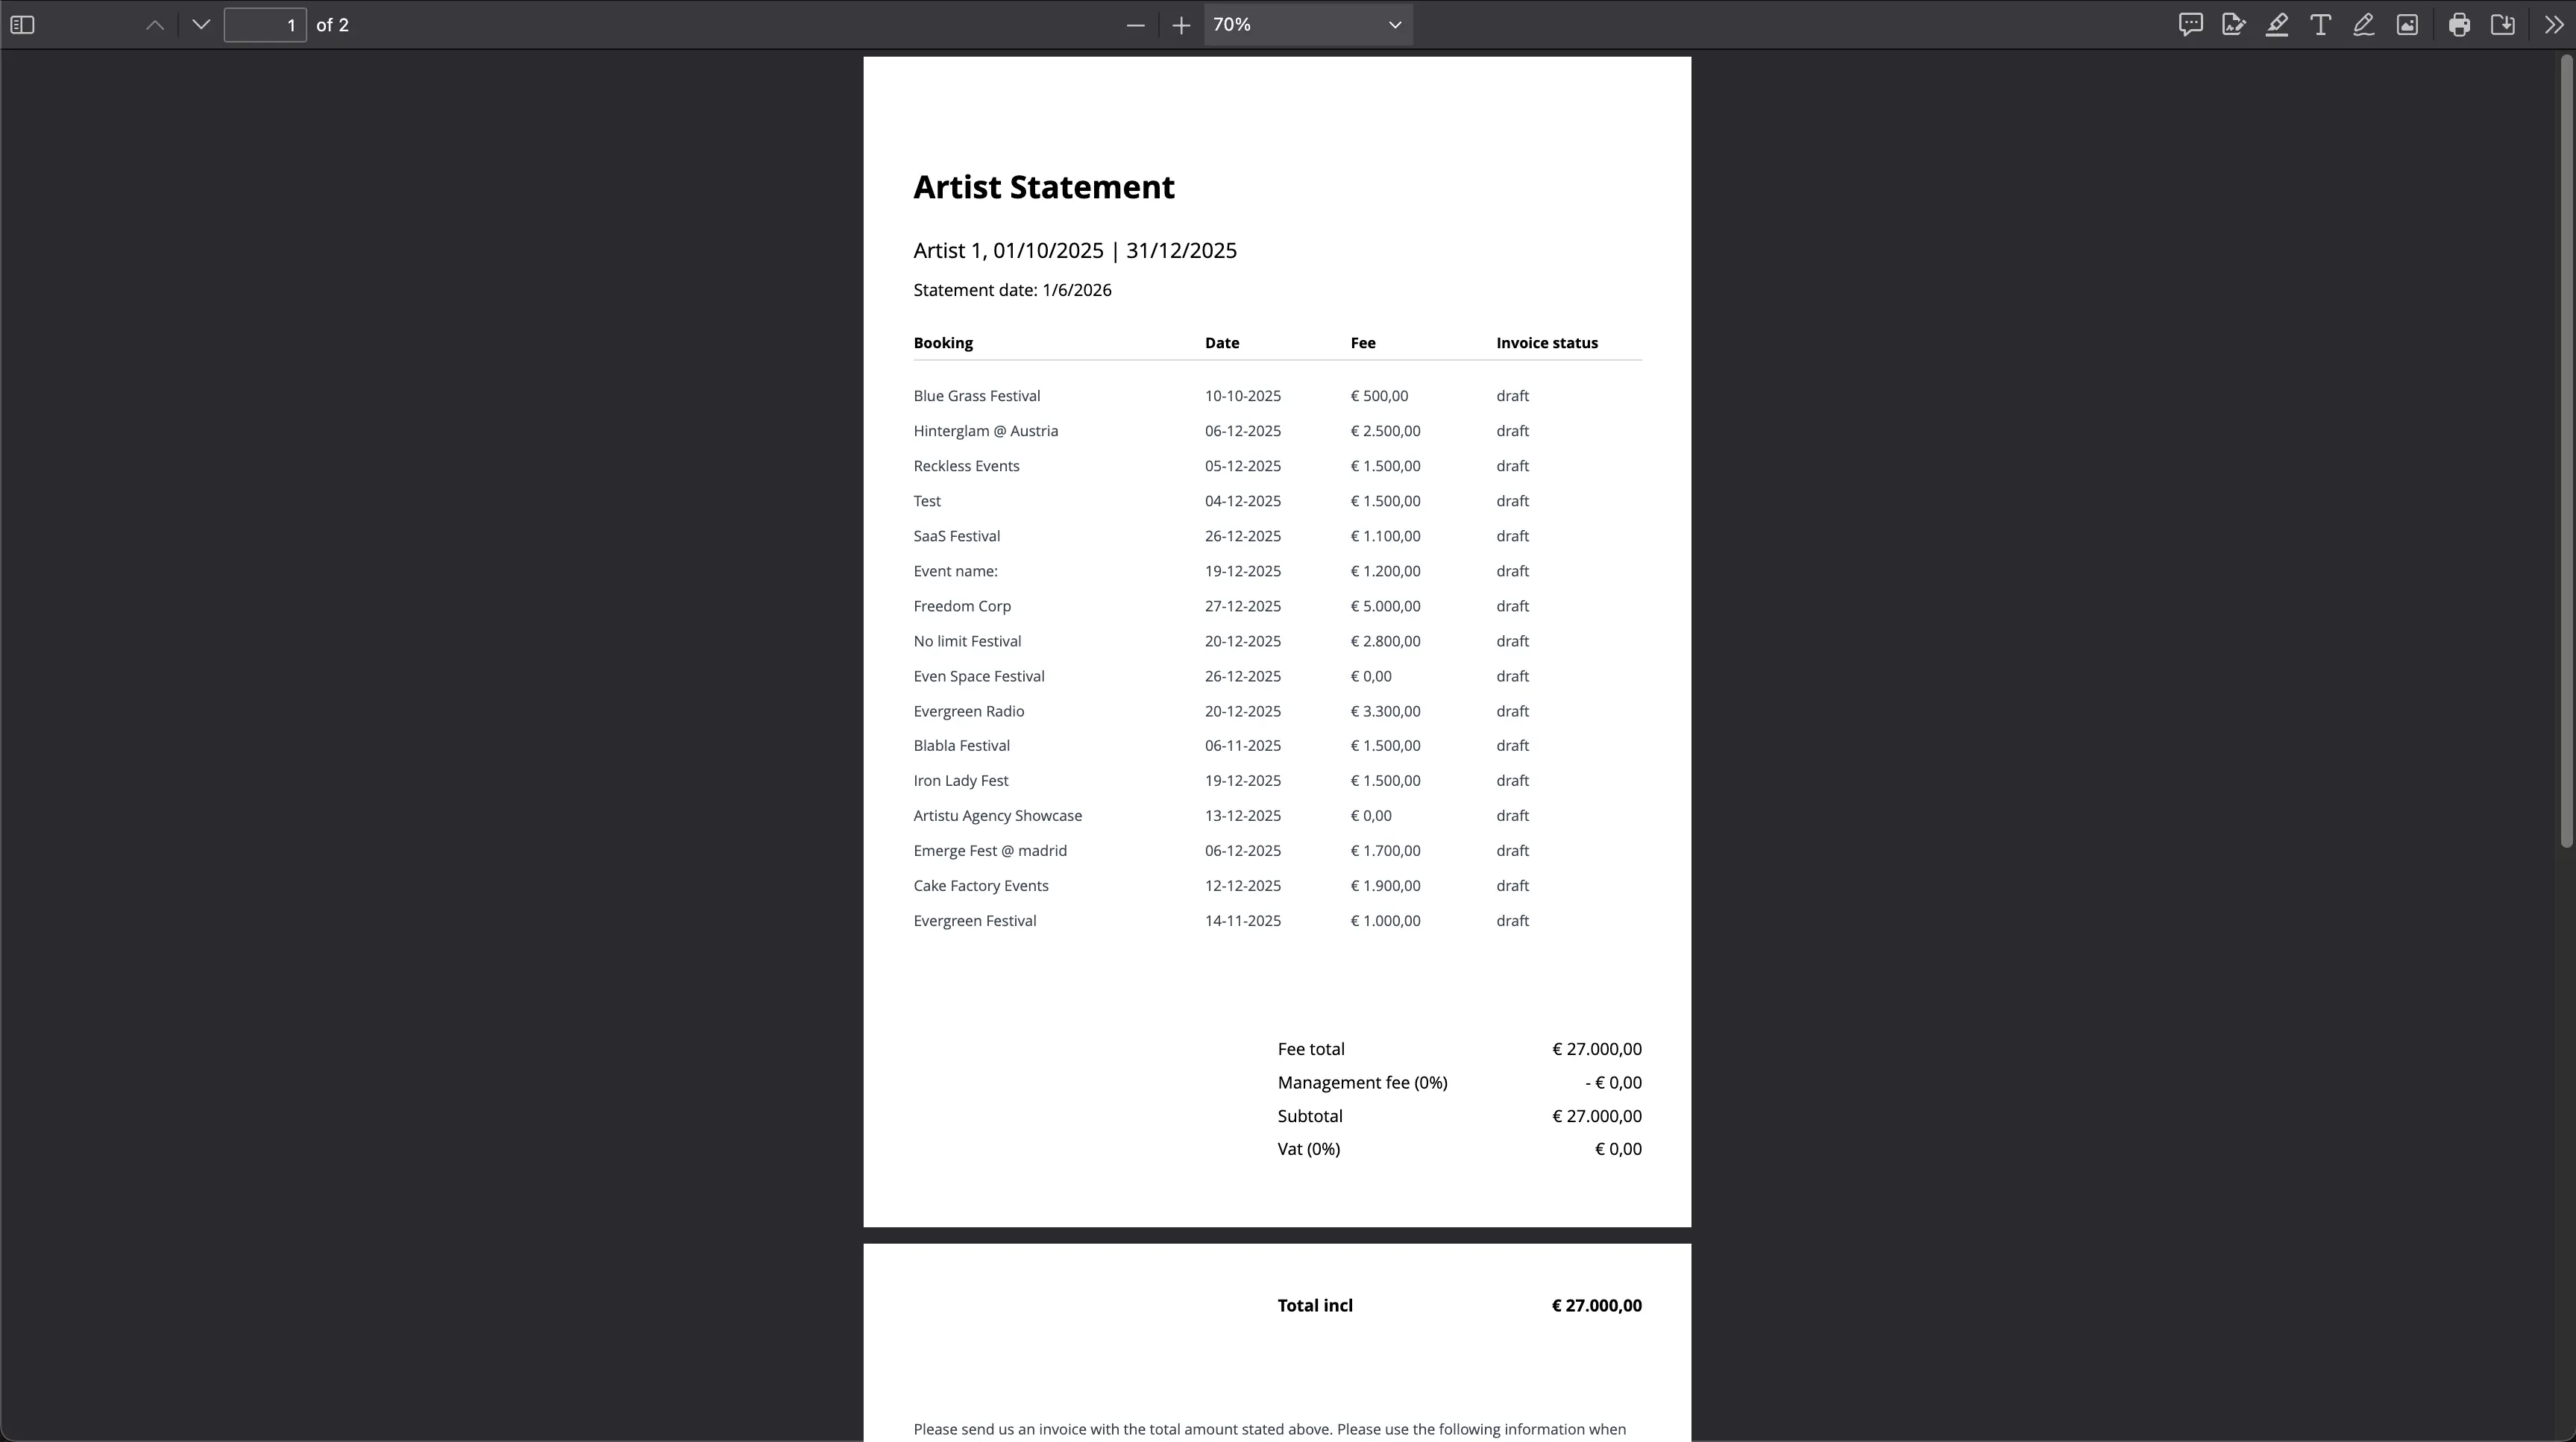Select the text annotation tool
This screenshot has width=2576, height=1442.
pyautogui.click(x=2320, y=25)
